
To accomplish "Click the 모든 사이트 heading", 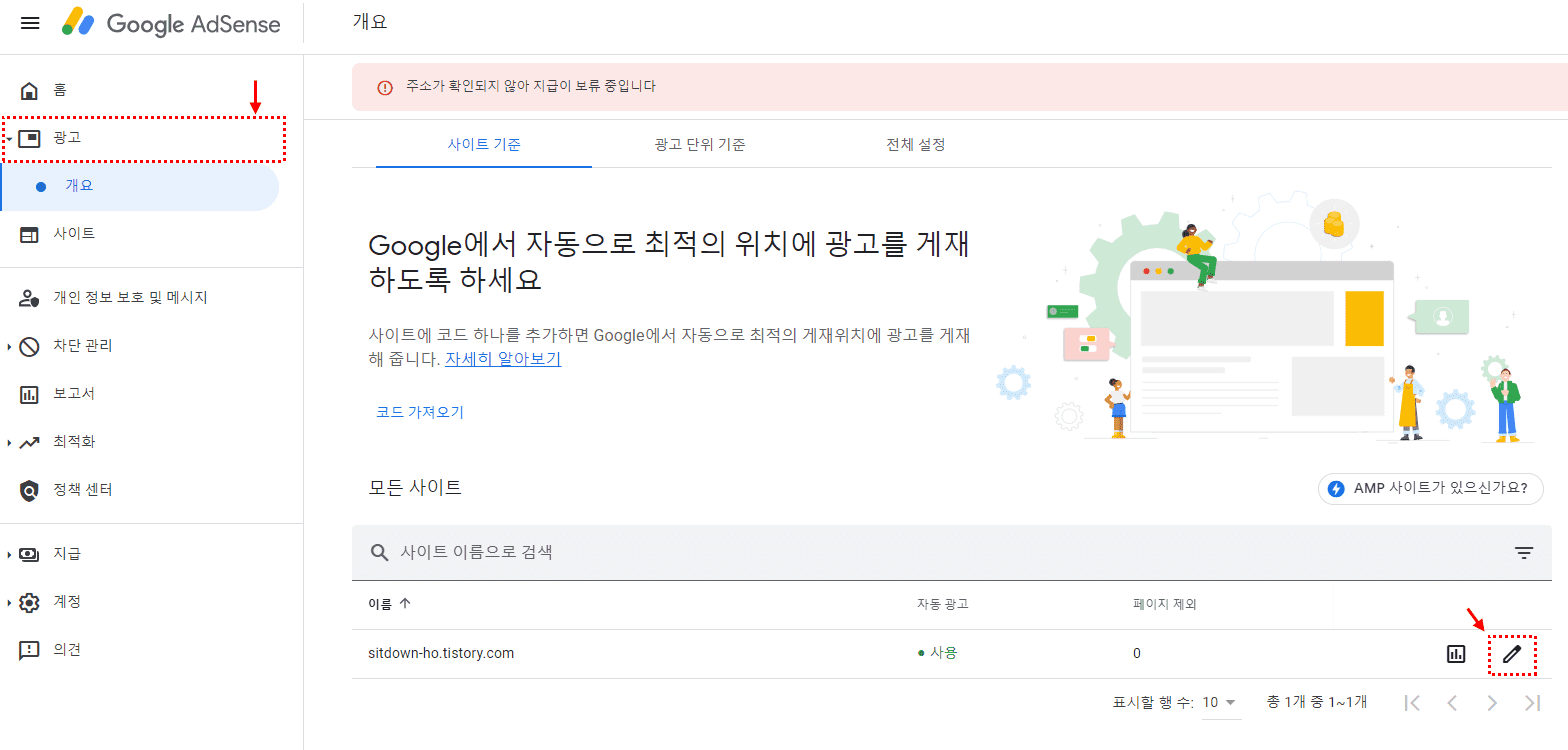I will click(x=415, y=488).
